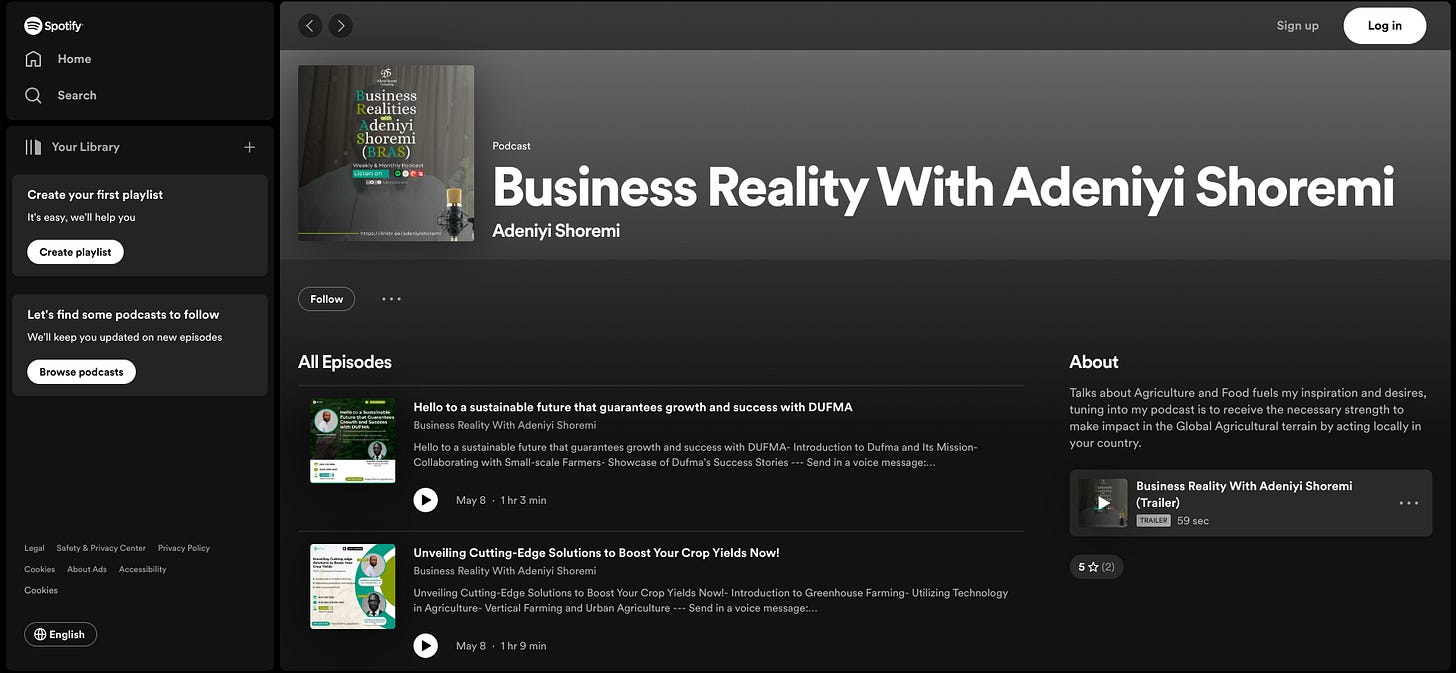Click the Adeniyi Shoremi author name
The width and height of the screenshot is (1456, 673).
[556, 231]
